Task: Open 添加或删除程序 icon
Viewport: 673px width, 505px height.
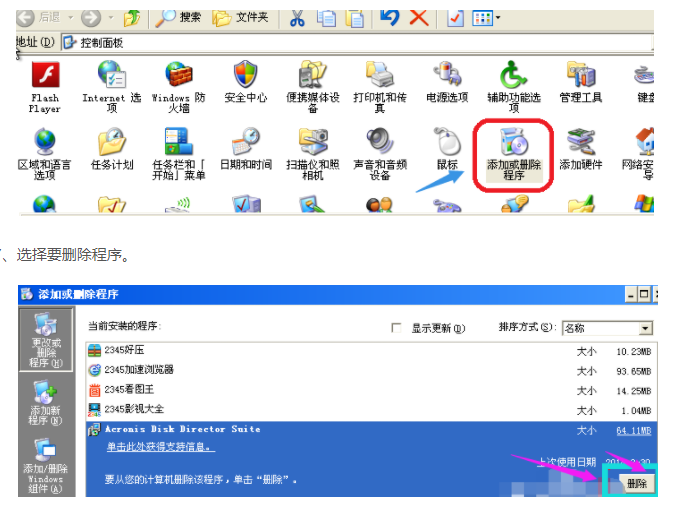Action: (x=513, y=144)
